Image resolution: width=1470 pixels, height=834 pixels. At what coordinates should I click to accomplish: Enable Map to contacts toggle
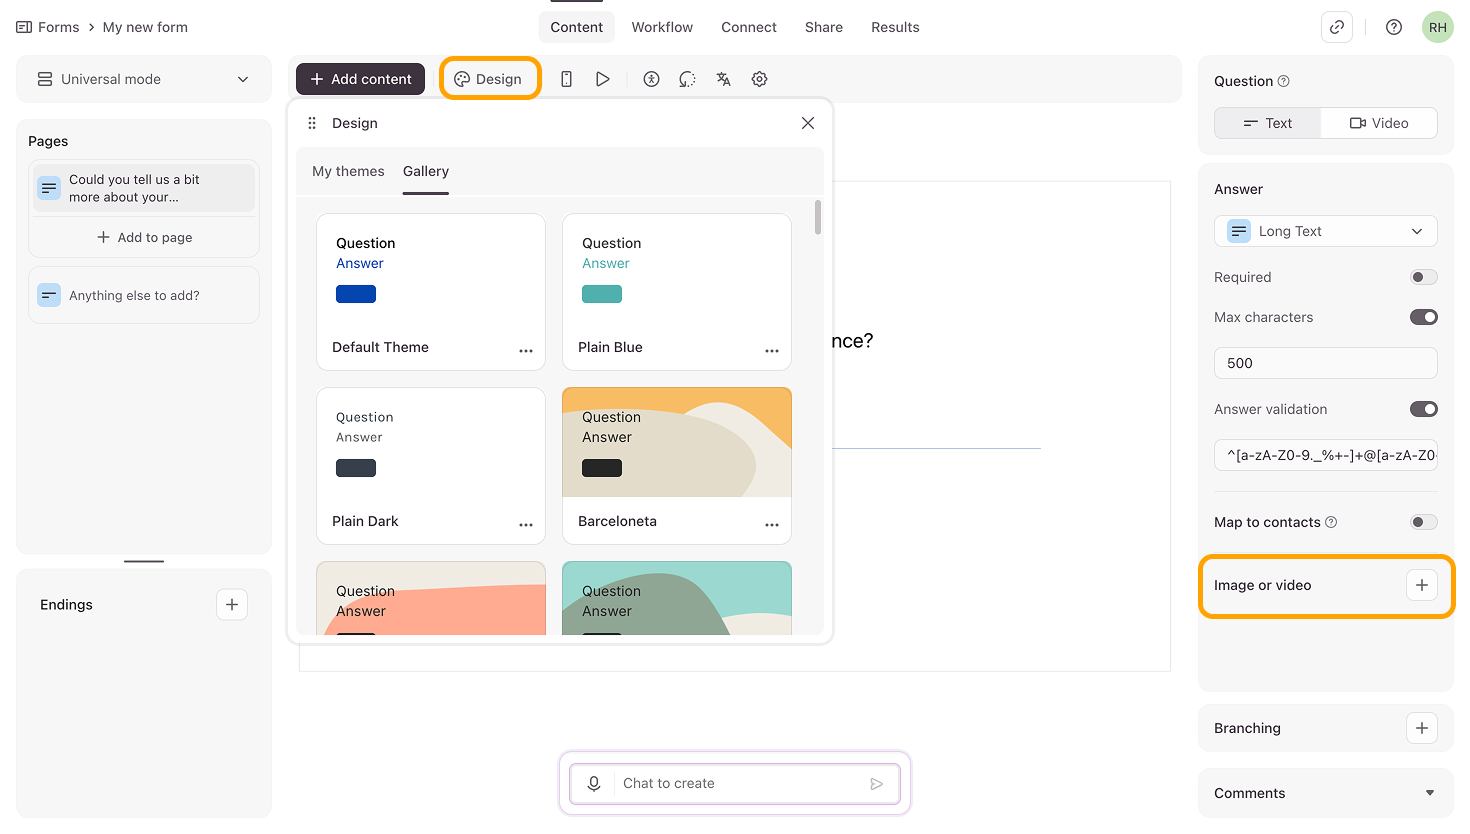point(1423,522)
